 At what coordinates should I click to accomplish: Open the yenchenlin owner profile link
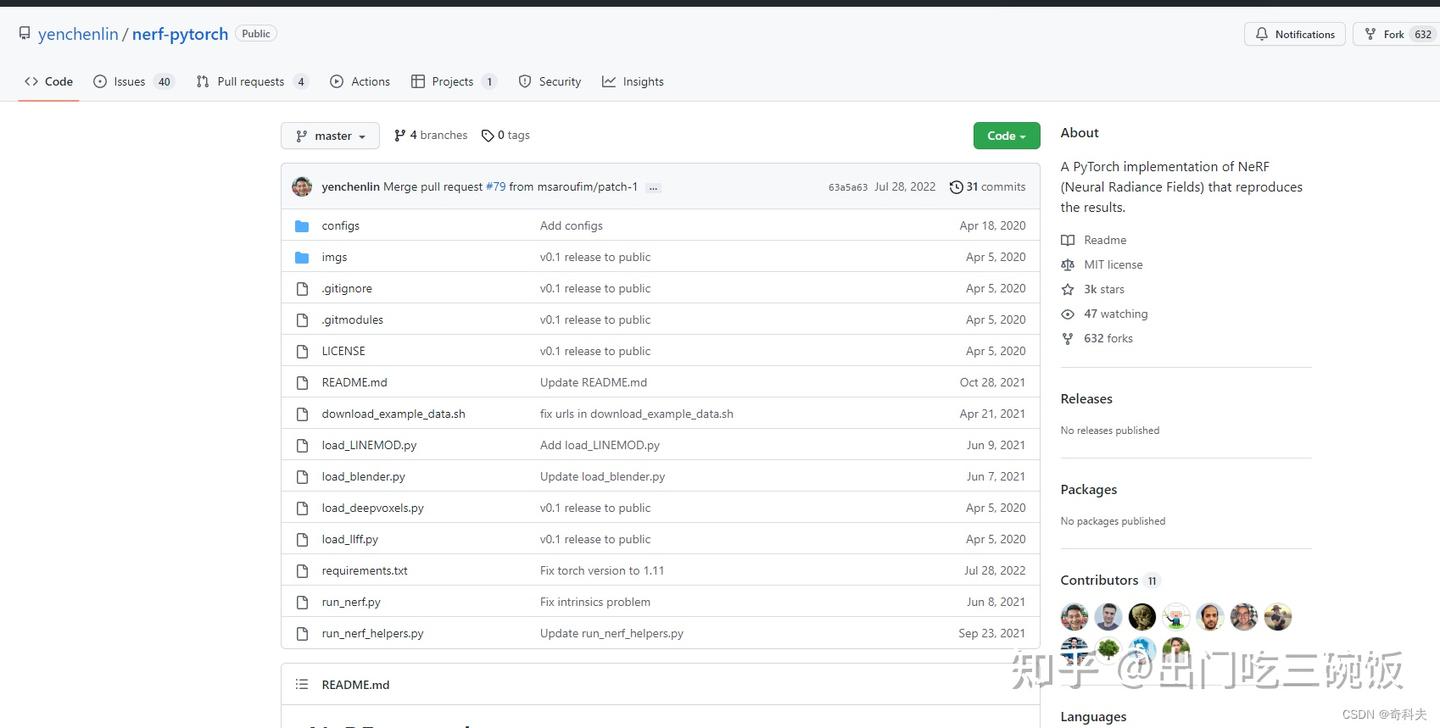pos(78,34)
